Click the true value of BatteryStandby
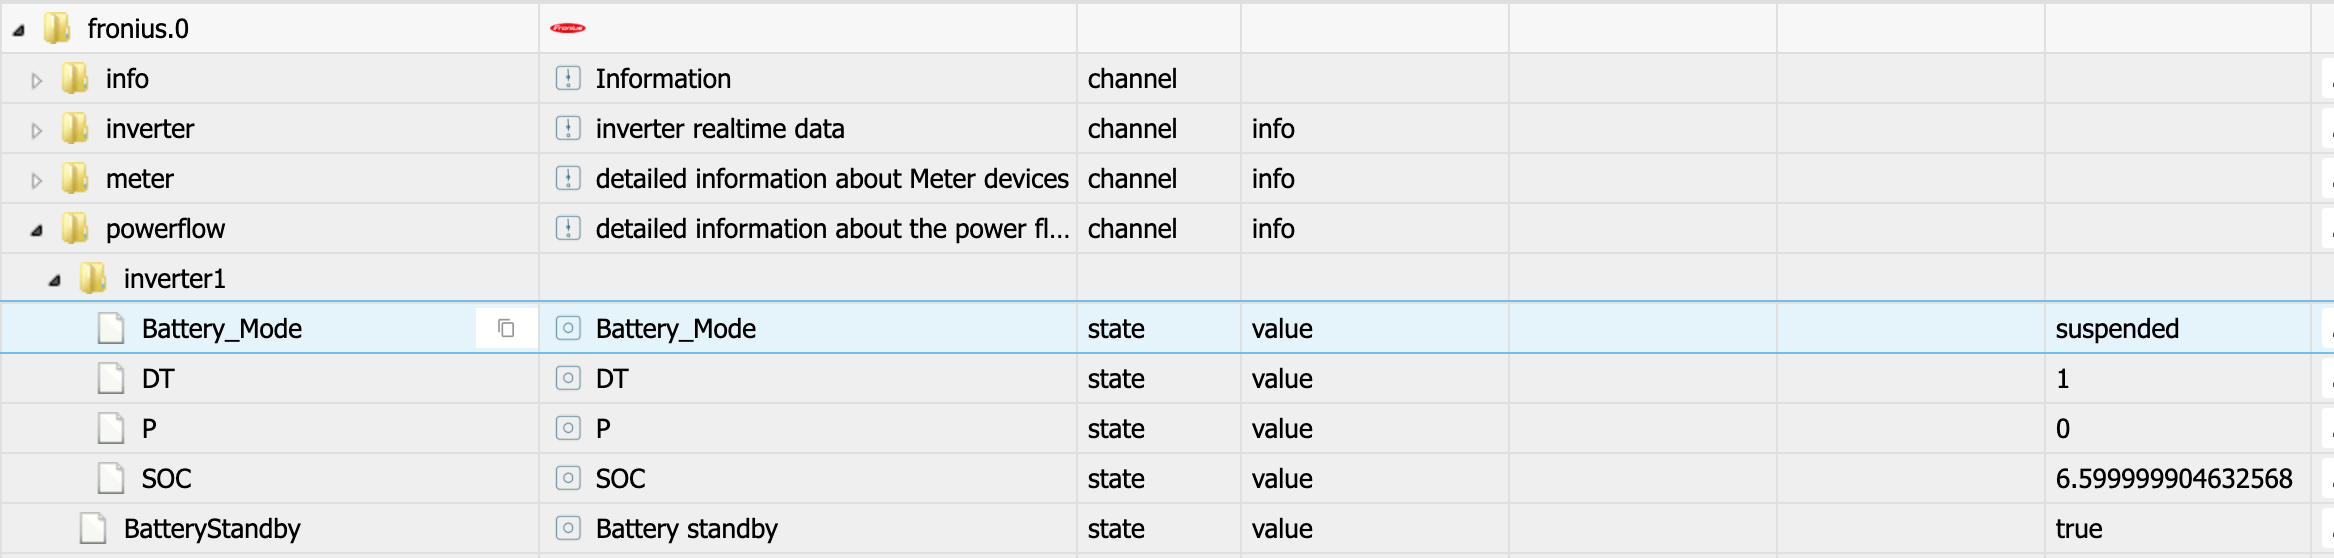The image size is (2334, 558). coord(2078,528)
